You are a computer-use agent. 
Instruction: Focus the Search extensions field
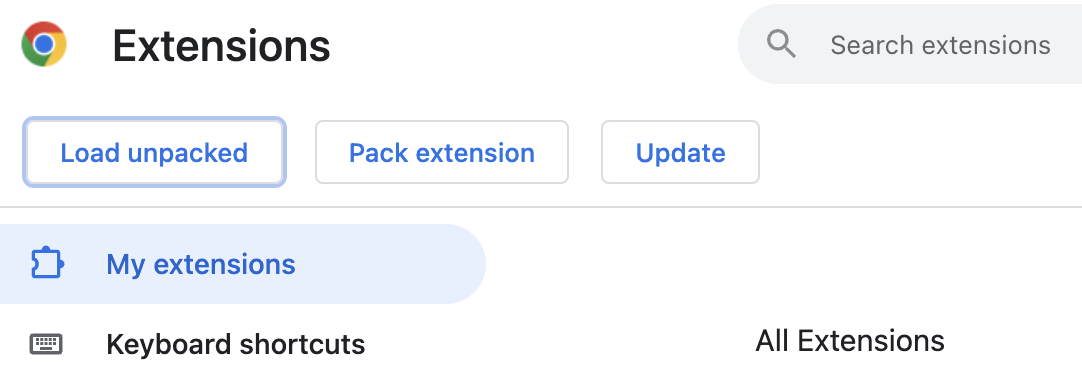tap(910, 45)
